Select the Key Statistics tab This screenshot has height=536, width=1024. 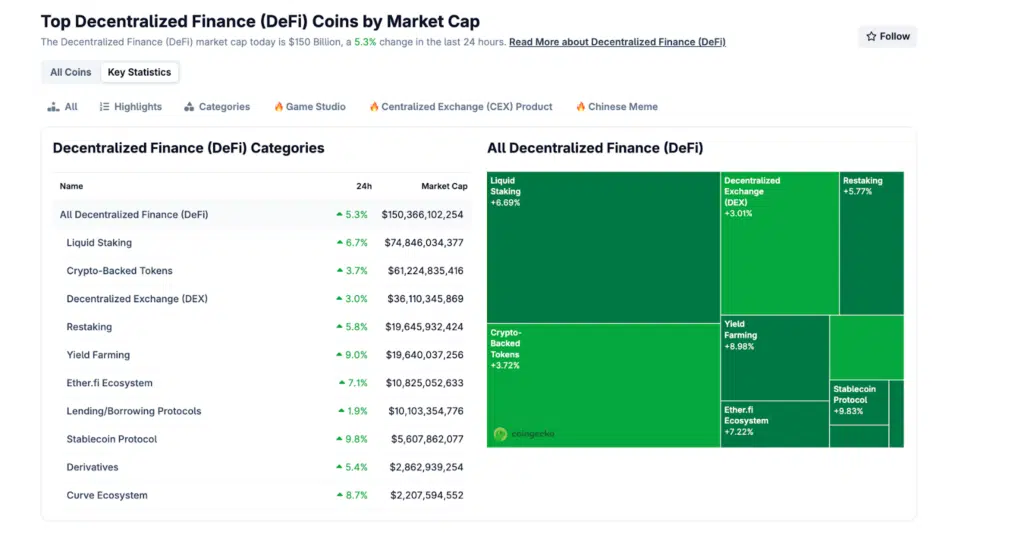coord(140,72)
